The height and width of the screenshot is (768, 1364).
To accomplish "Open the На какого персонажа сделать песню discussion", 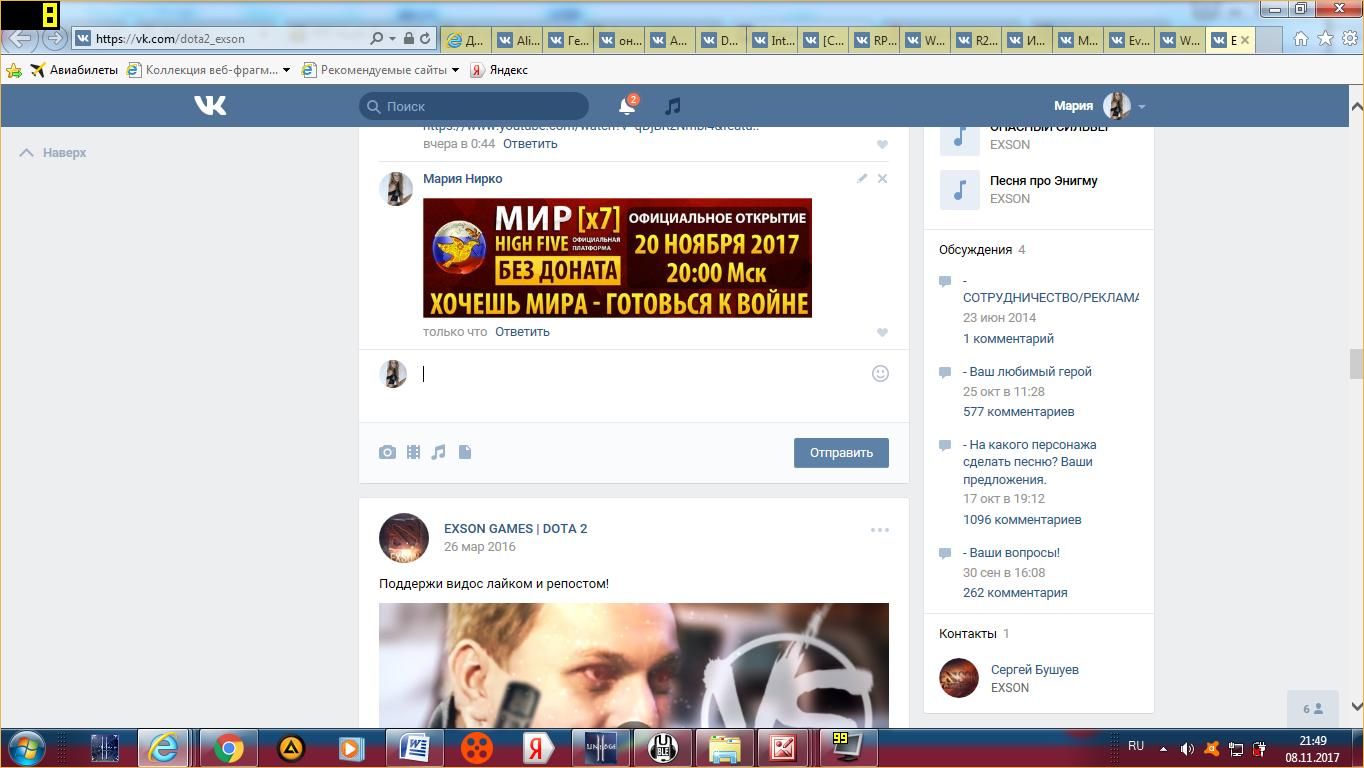I will point(1029,462).
